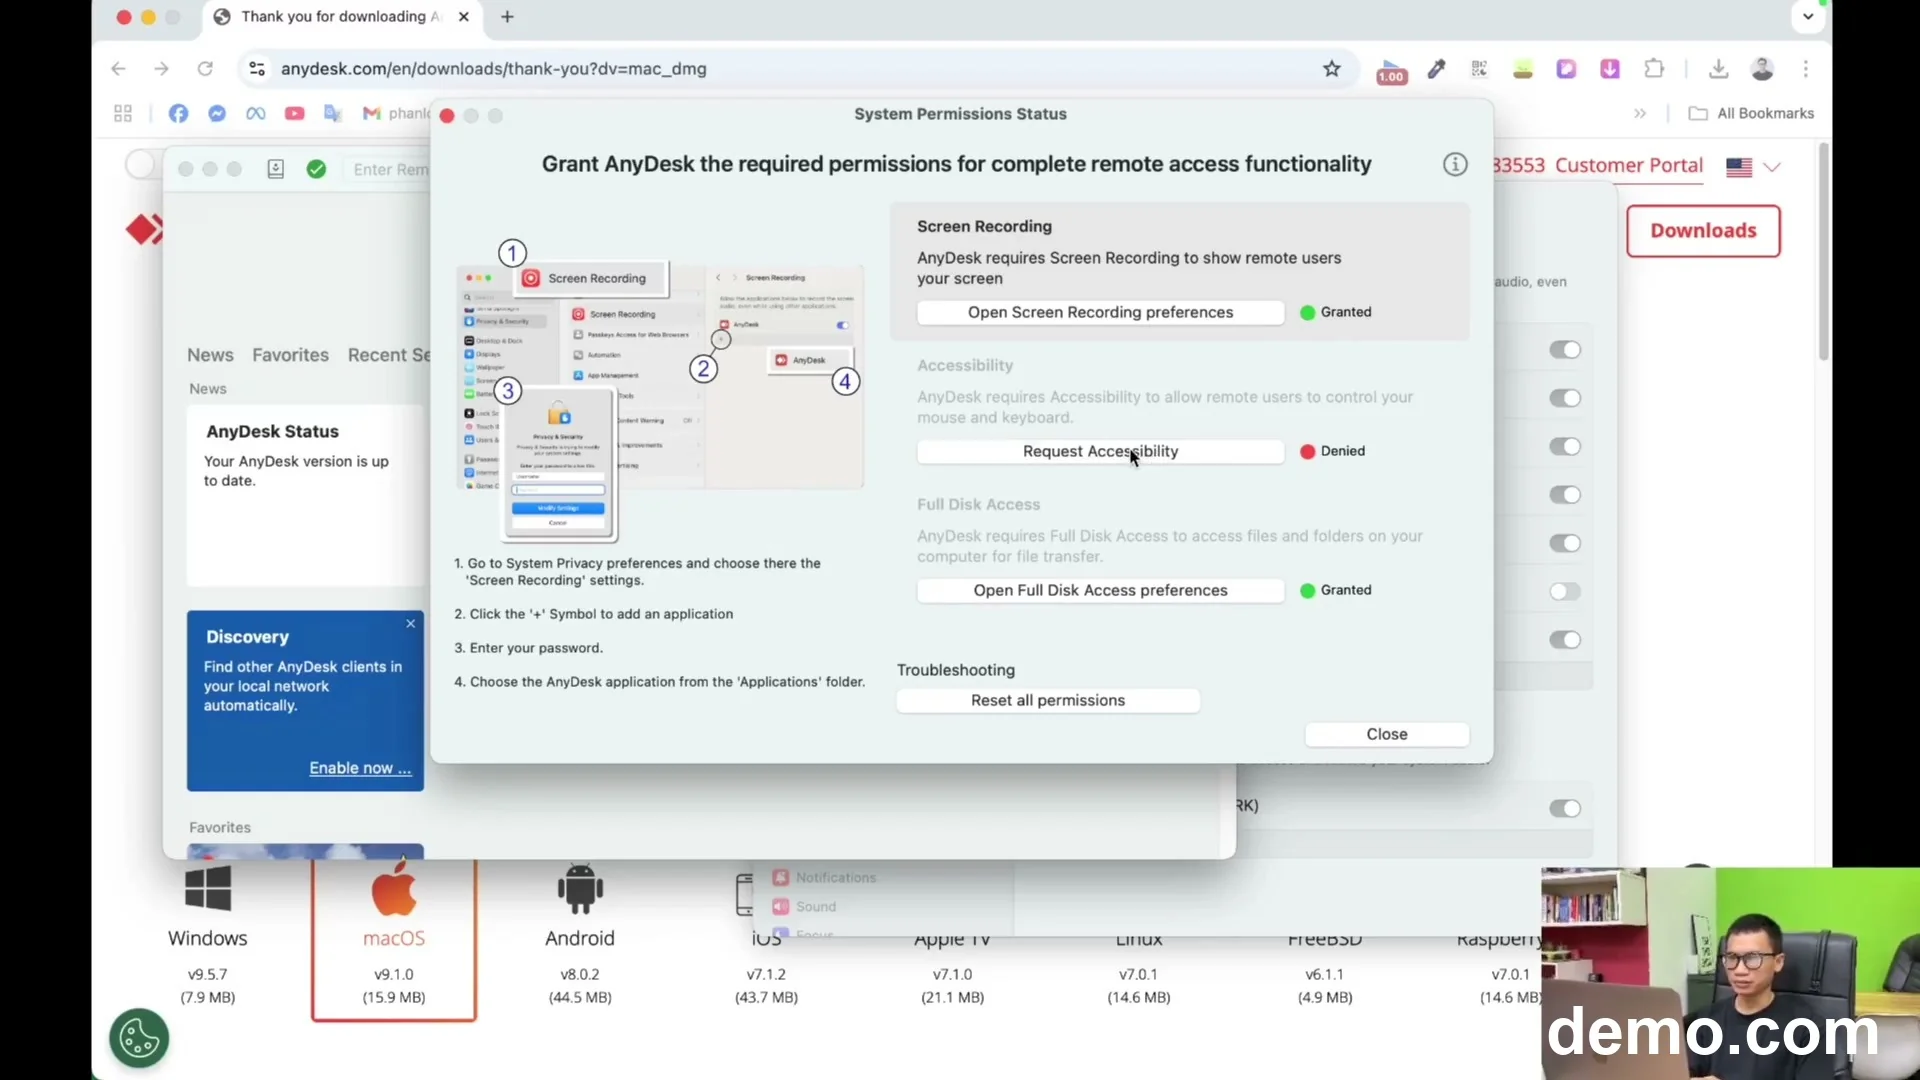Viewport: 1920px width, 1080px height.
Task: Click the red 'Denied' Accessibility status
Action: tap(1332, 451)
